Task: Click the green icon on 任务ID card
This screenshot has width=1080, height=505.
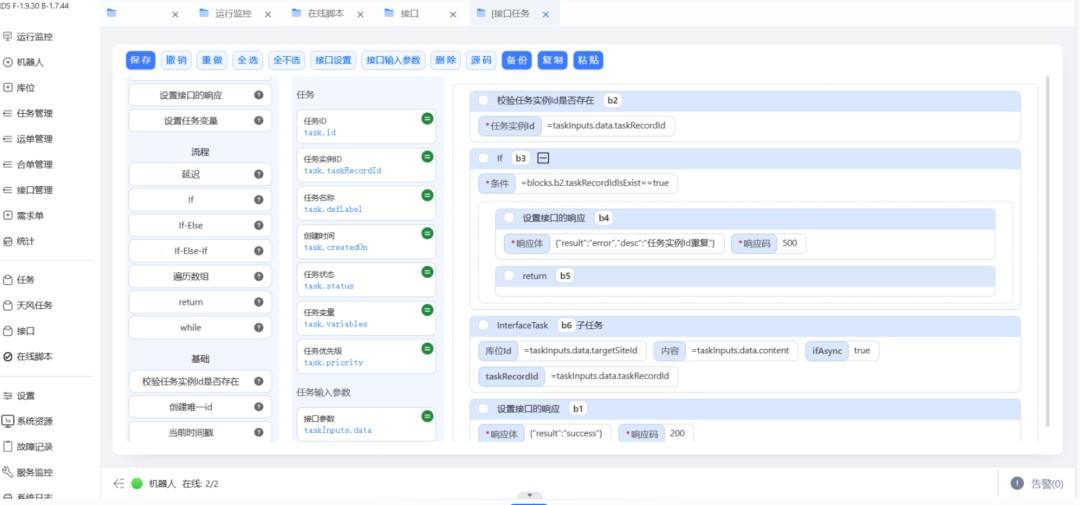Action: click(427, 118)
